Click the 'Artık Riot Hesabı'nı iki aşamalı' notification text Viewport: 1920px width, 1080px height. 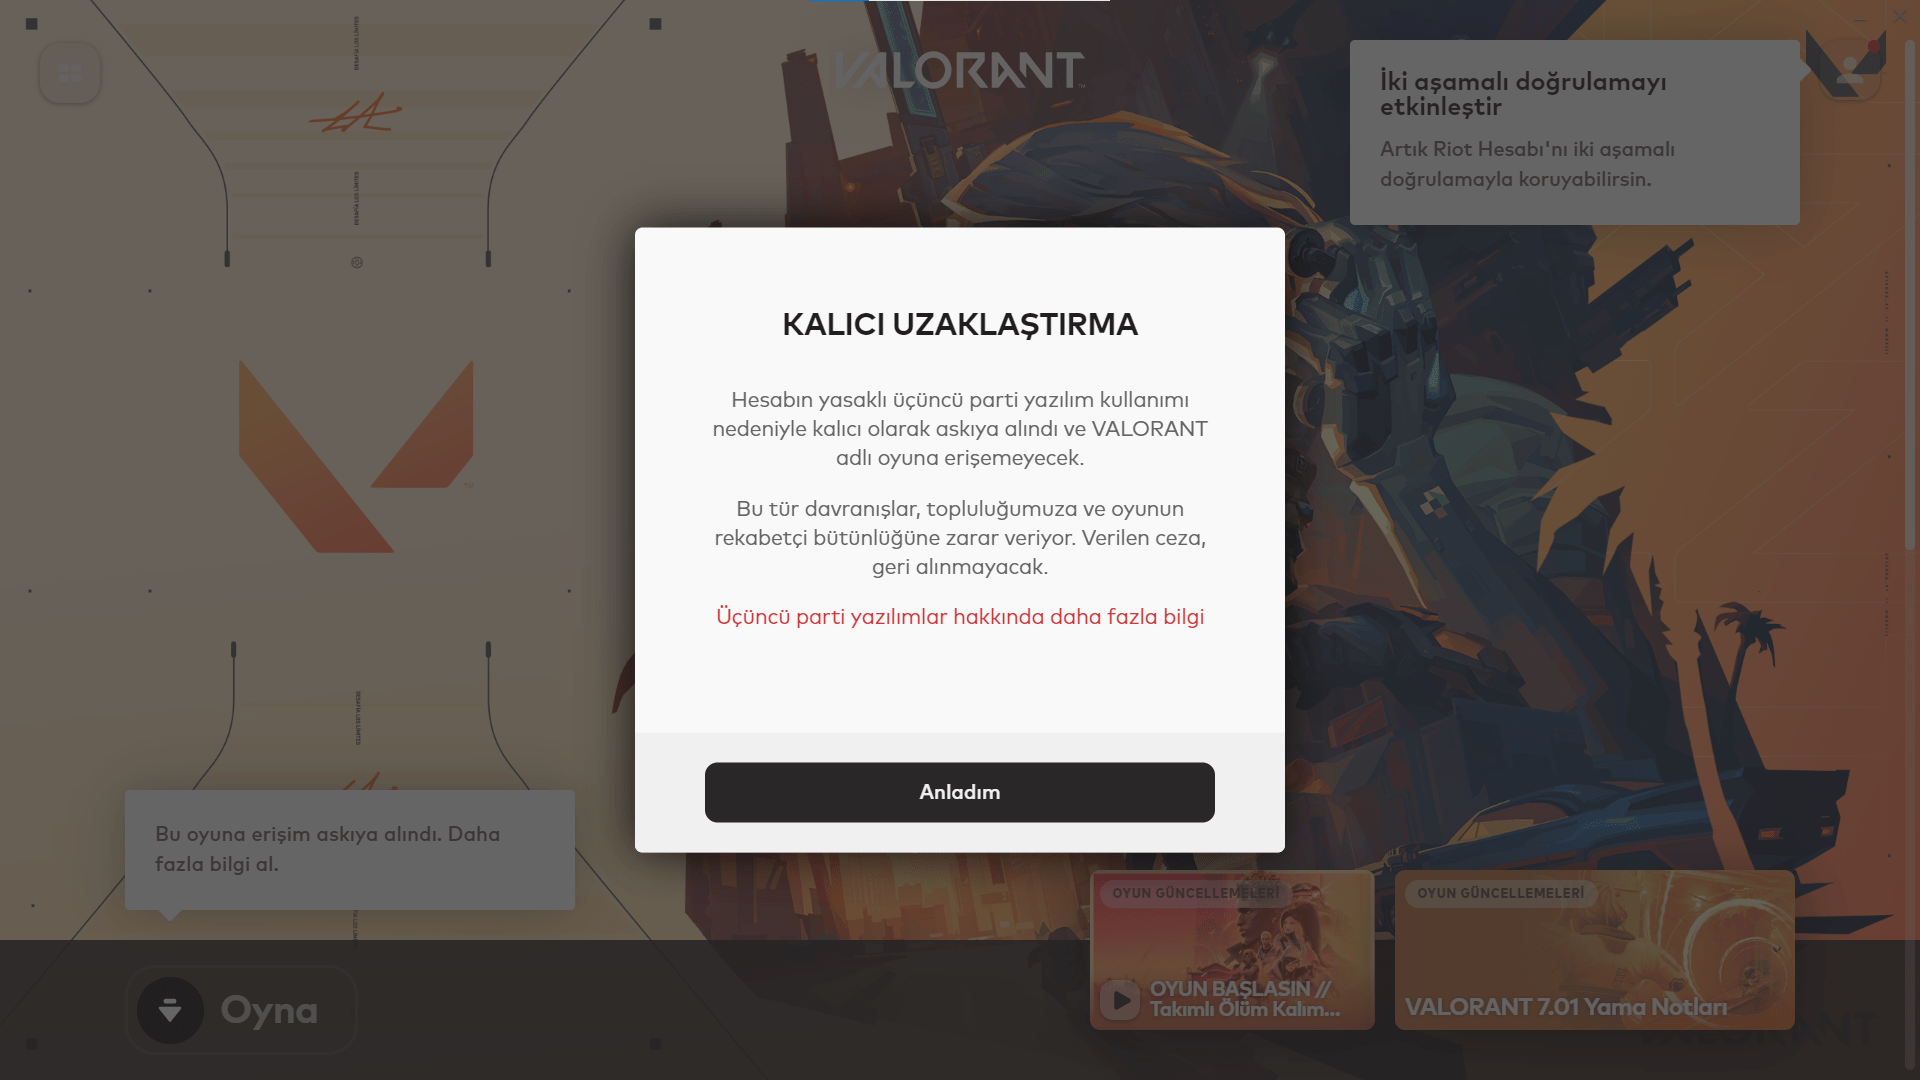pos(1527,164)
